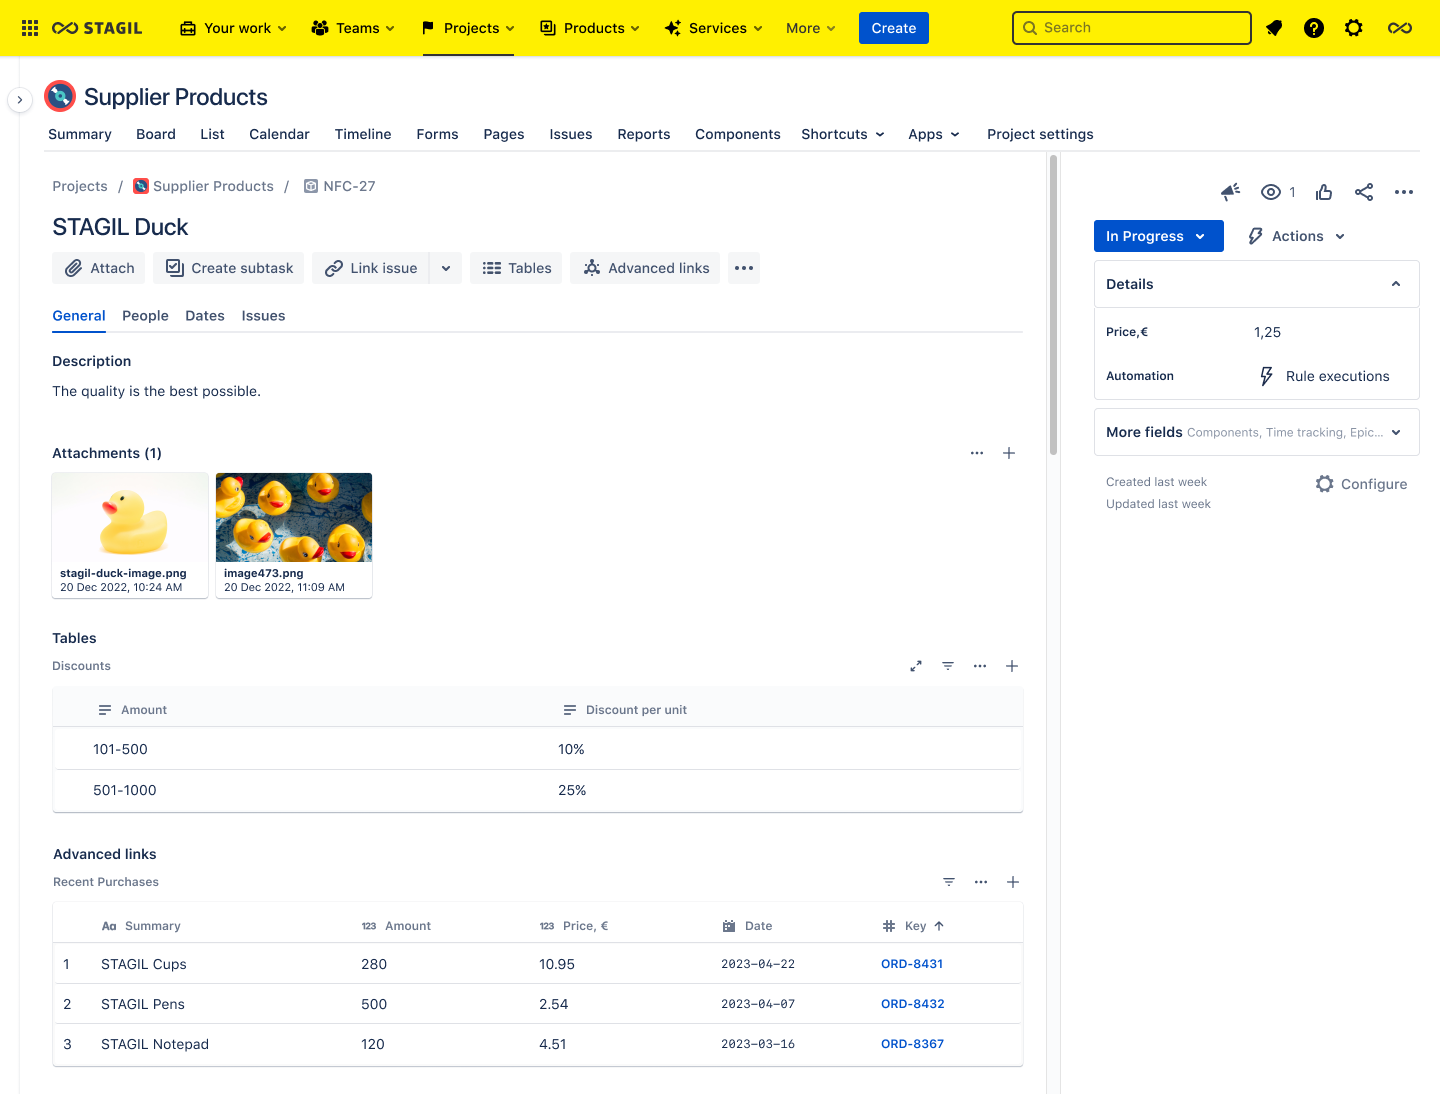Click the Projects breadcrumb link
This screenshot has height=1094, width=1440.
[80, 186]
